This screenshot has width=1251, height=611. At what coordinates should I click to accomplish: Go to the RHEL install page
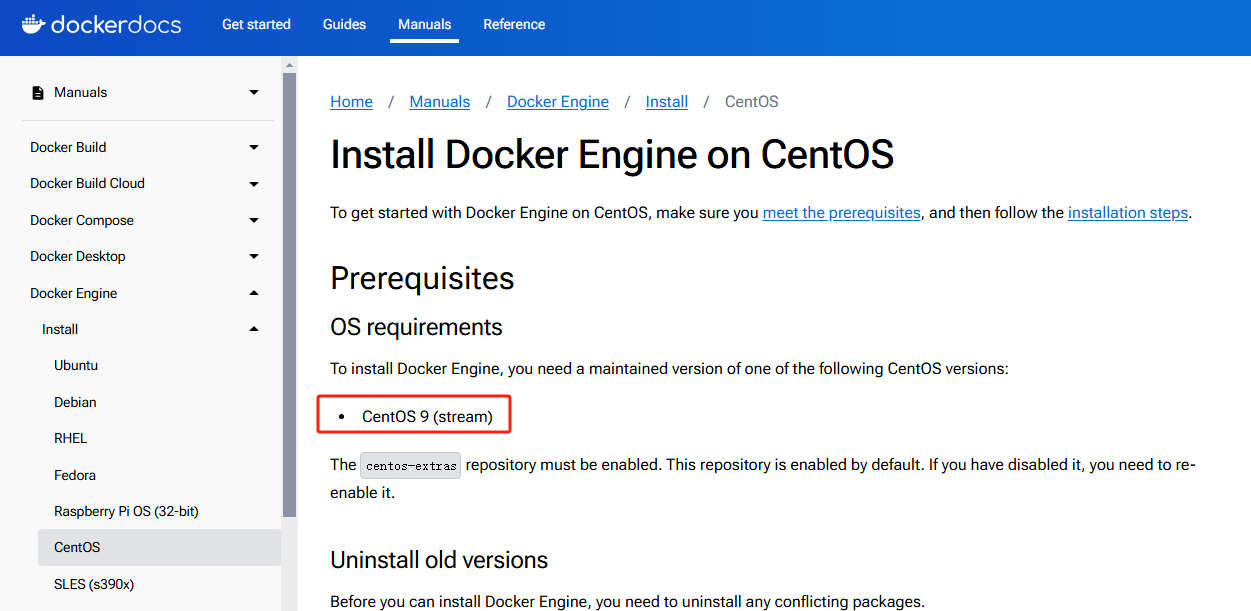coord(71,438)
